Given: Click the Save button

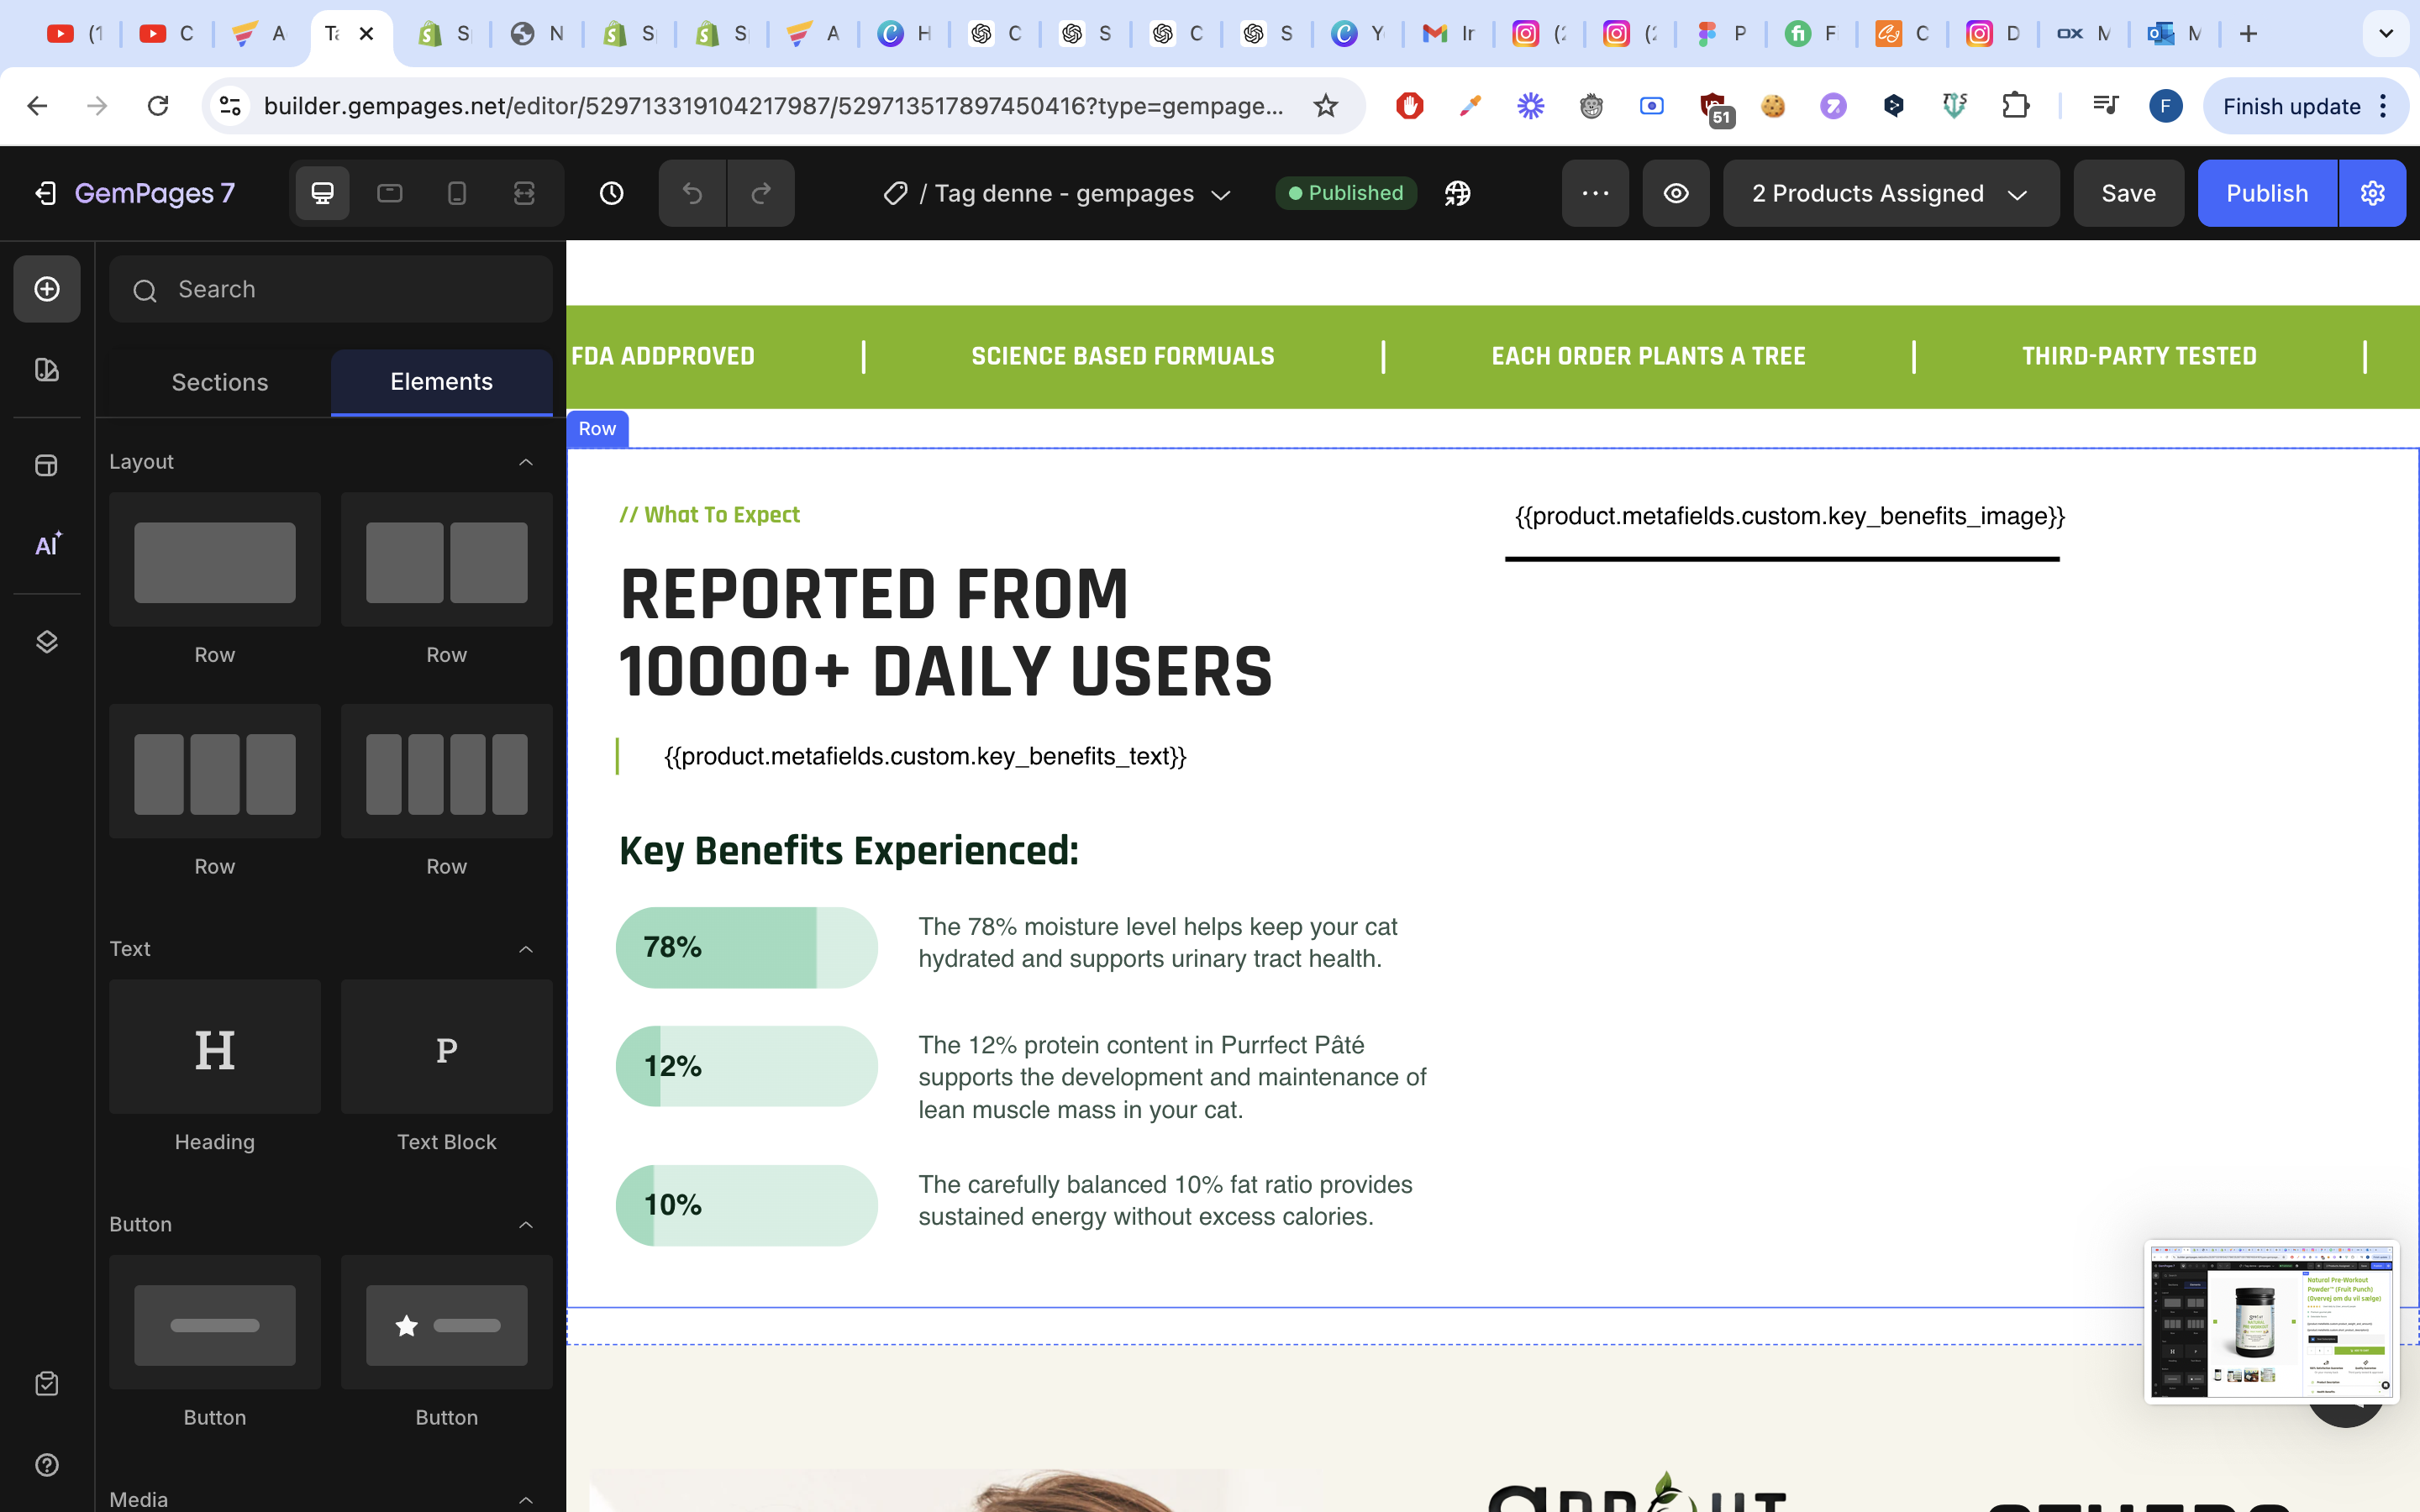Looking at the screenshot, I should coord(2128,193).
